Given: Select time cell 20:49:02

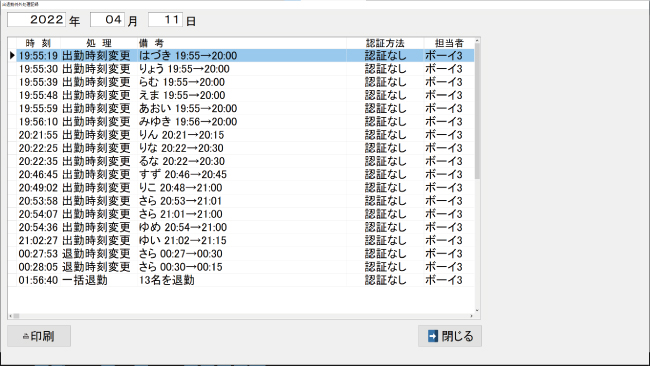Looking at the screenshot, I should [38, 188].
